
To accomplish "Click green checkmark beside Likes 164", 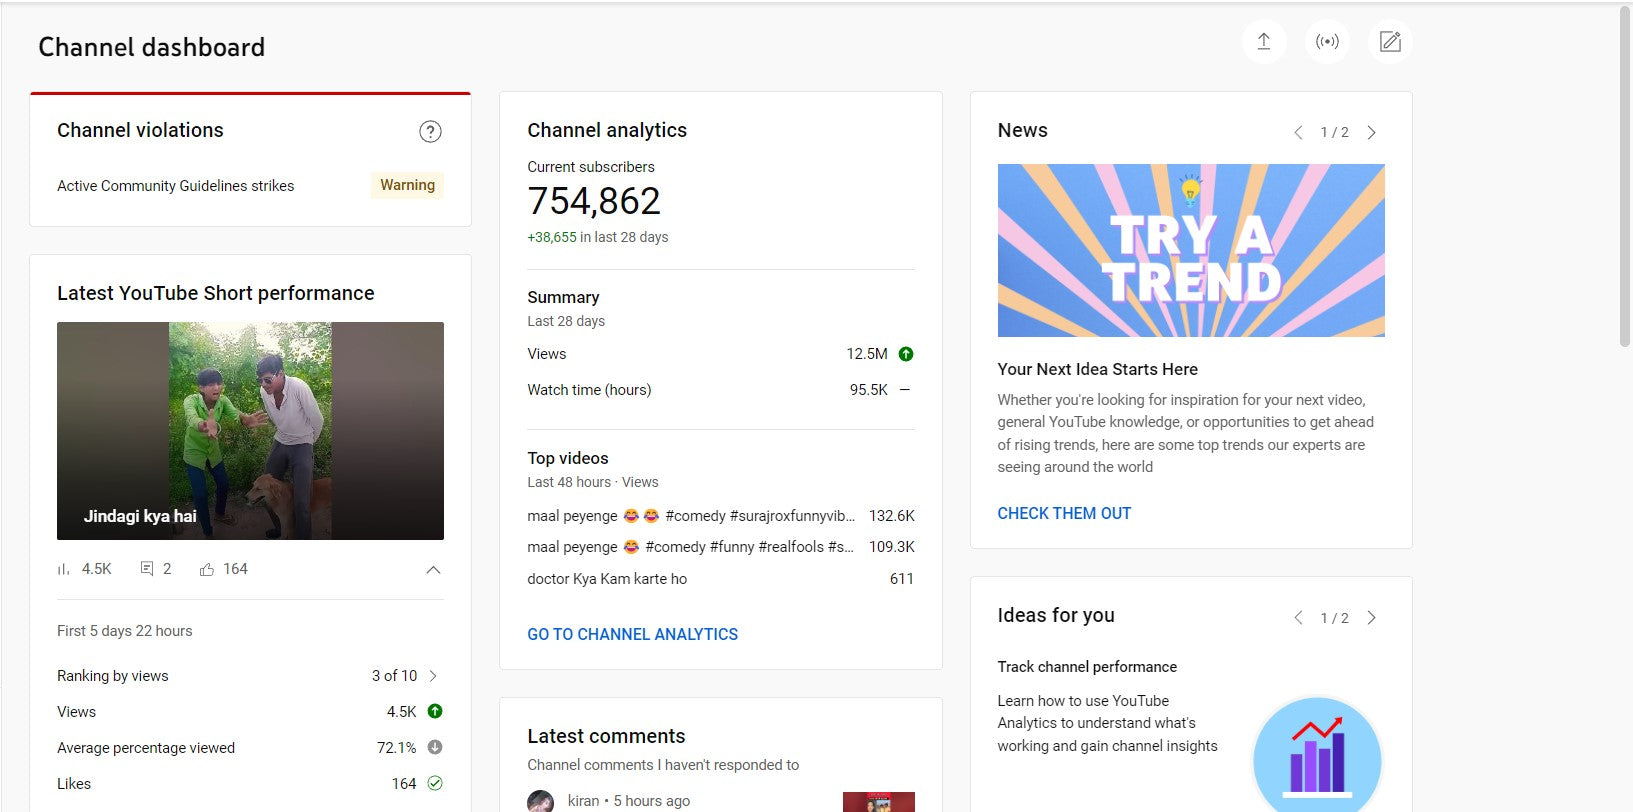I will coord(435,783).
